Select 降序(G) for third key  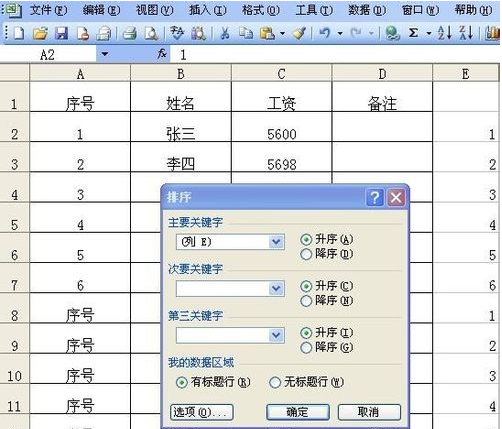point(326,347)
